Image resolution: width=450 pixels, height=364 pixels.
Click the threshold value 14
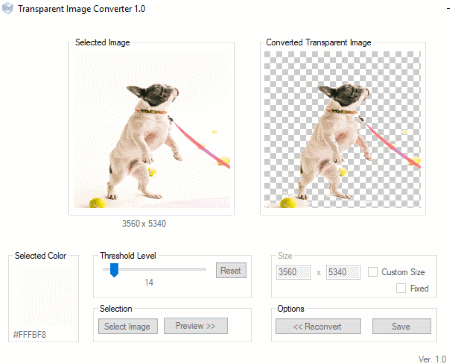(x=149, y=283)
